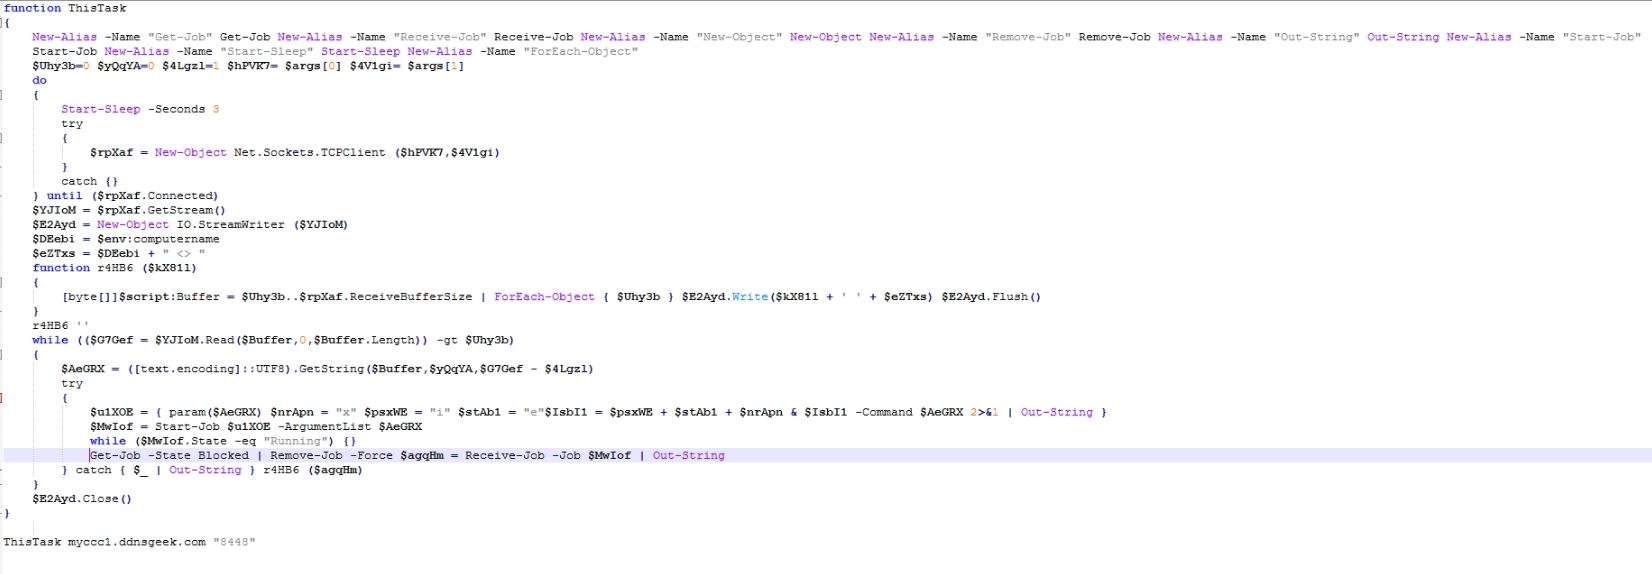The width and height of the screenshot is (1652, 574).
Task: Click ThisTask in the function declaration line
Action: click(97, 8)
